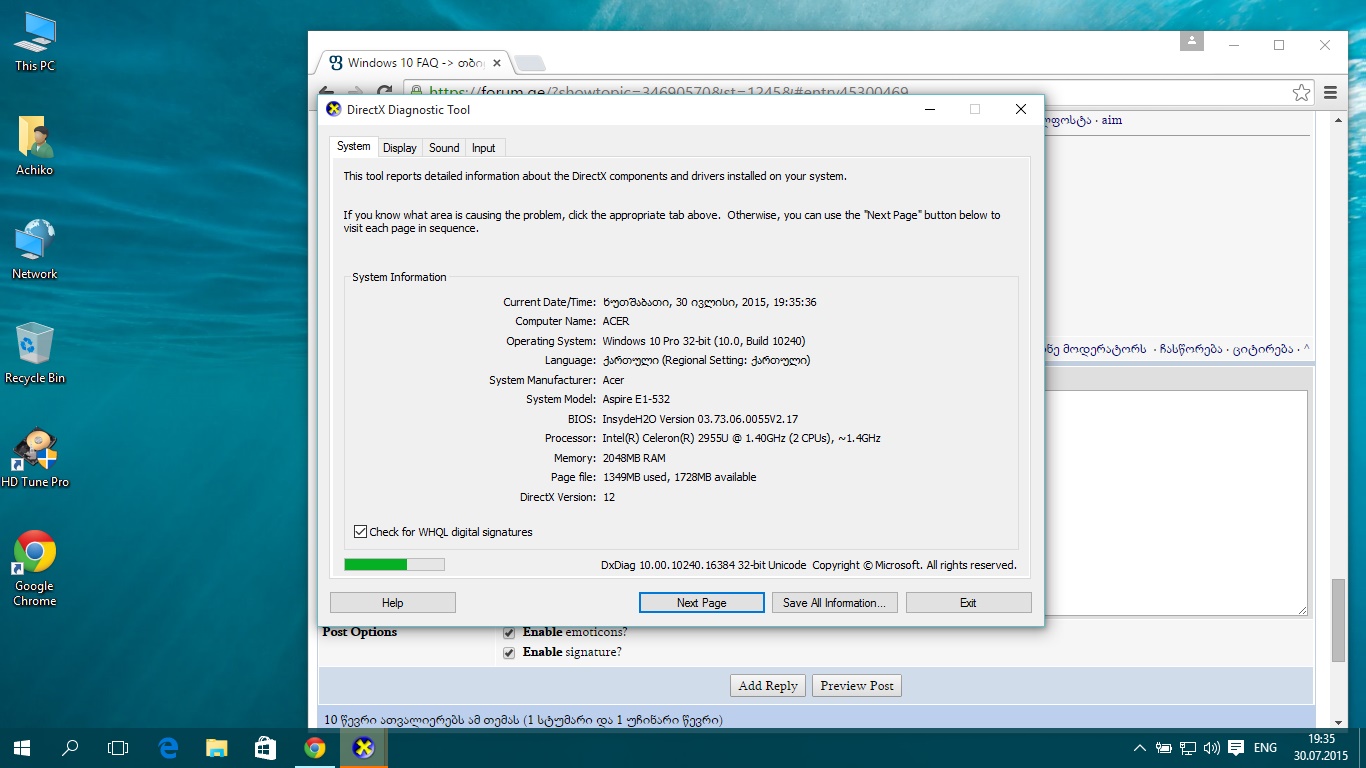Click the battery icon in the tray
The image size is (1366, 768).
[x=1164, y=748]
